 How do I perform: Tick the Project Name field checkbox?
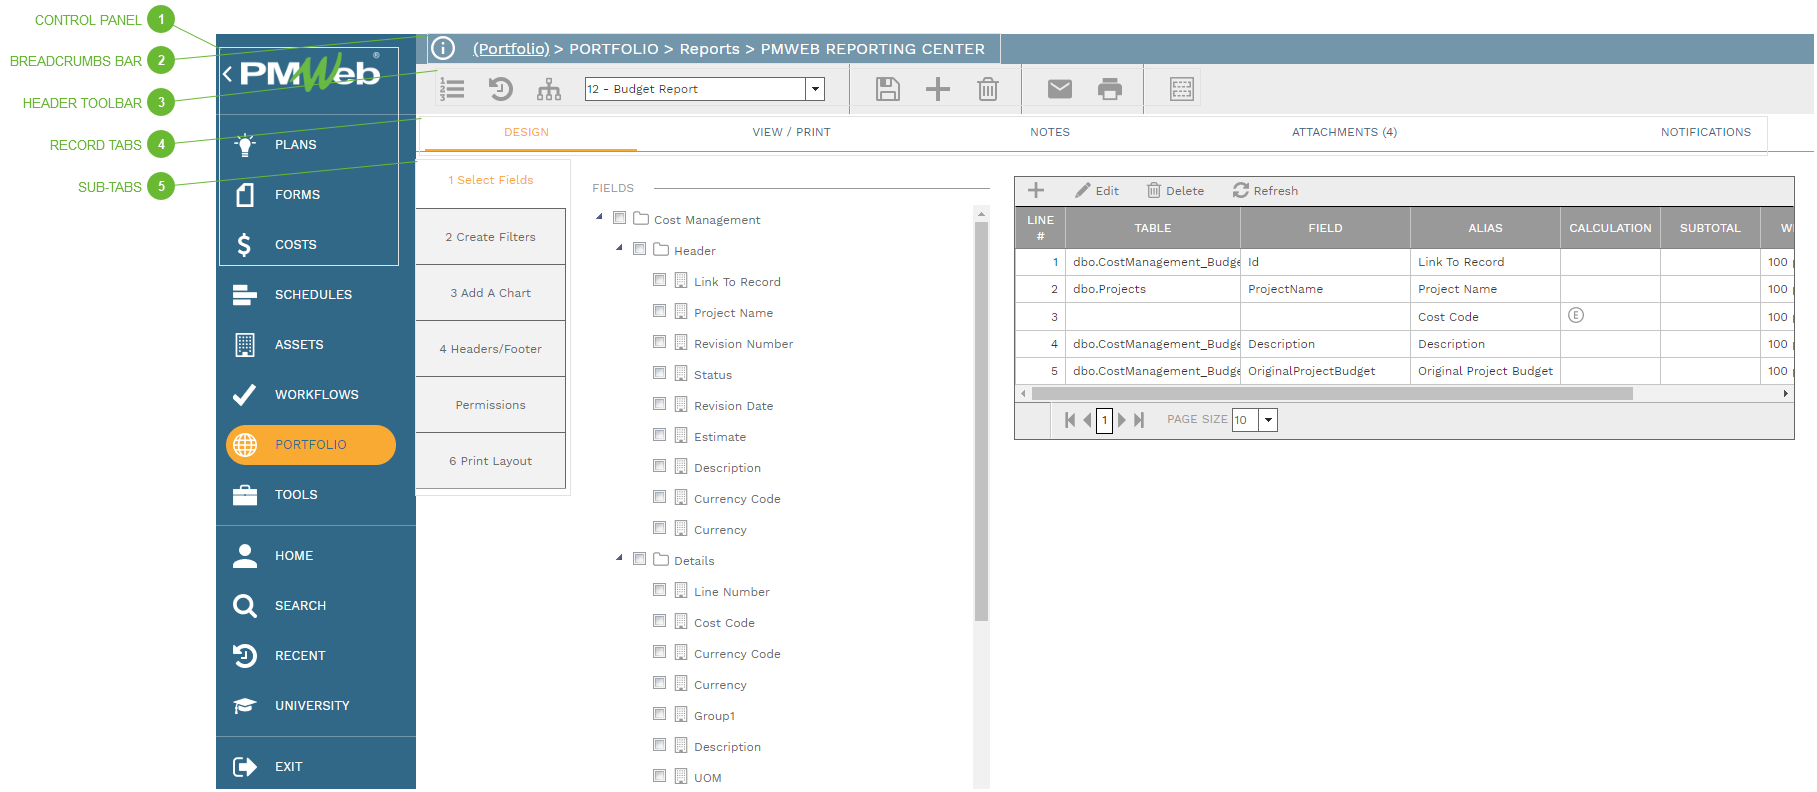(x=659, y=311)
